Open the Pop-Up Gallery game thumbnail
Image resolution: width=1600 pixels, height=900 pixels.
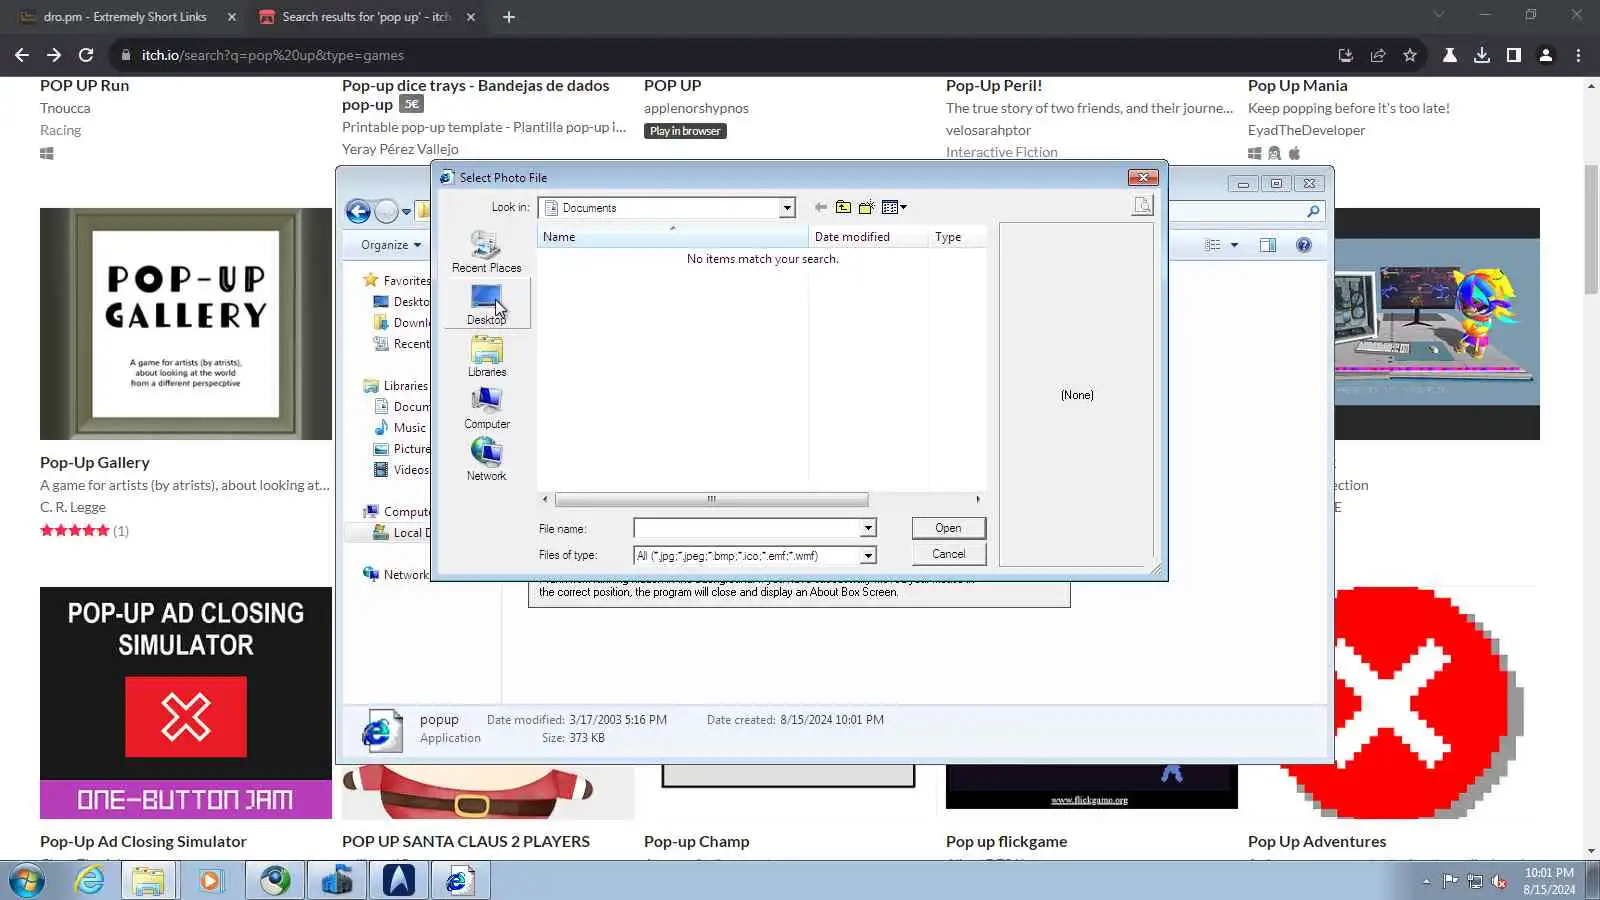click(x=186, y=324)
